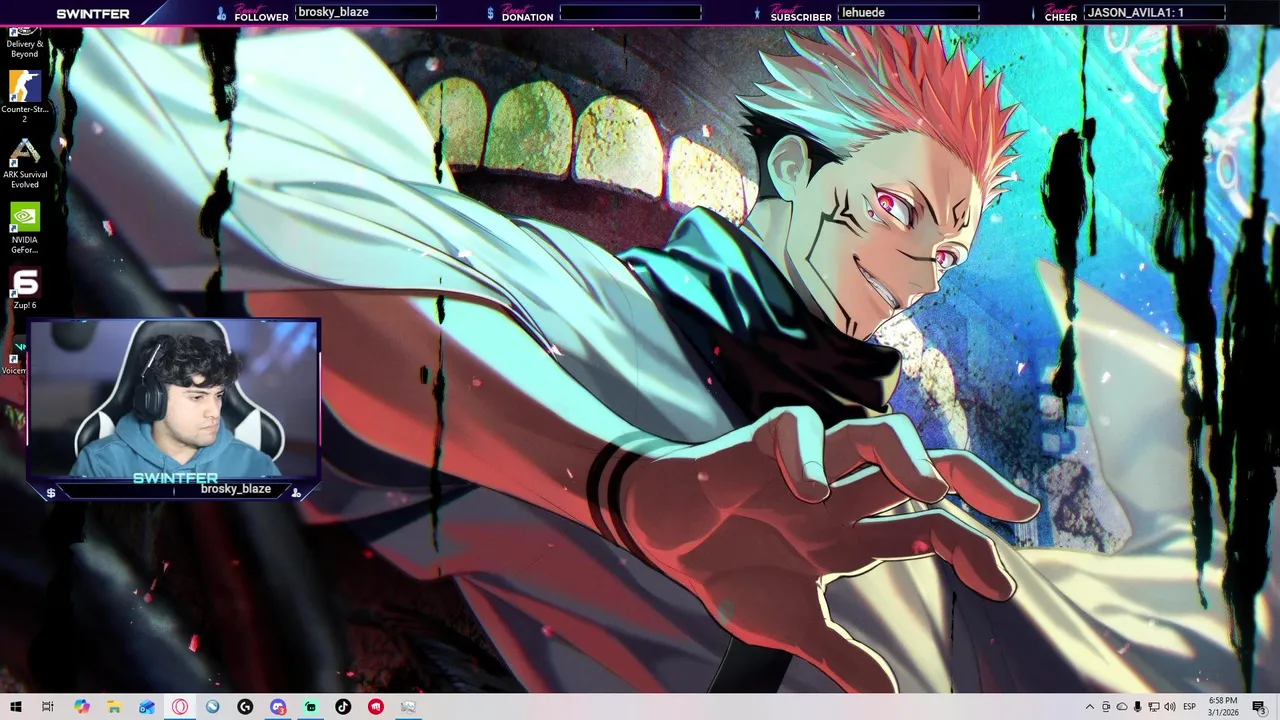1280x720 pixels.
Task: Open the Delivery & Beyond desktop shortcut
Action: pos(25,43)
